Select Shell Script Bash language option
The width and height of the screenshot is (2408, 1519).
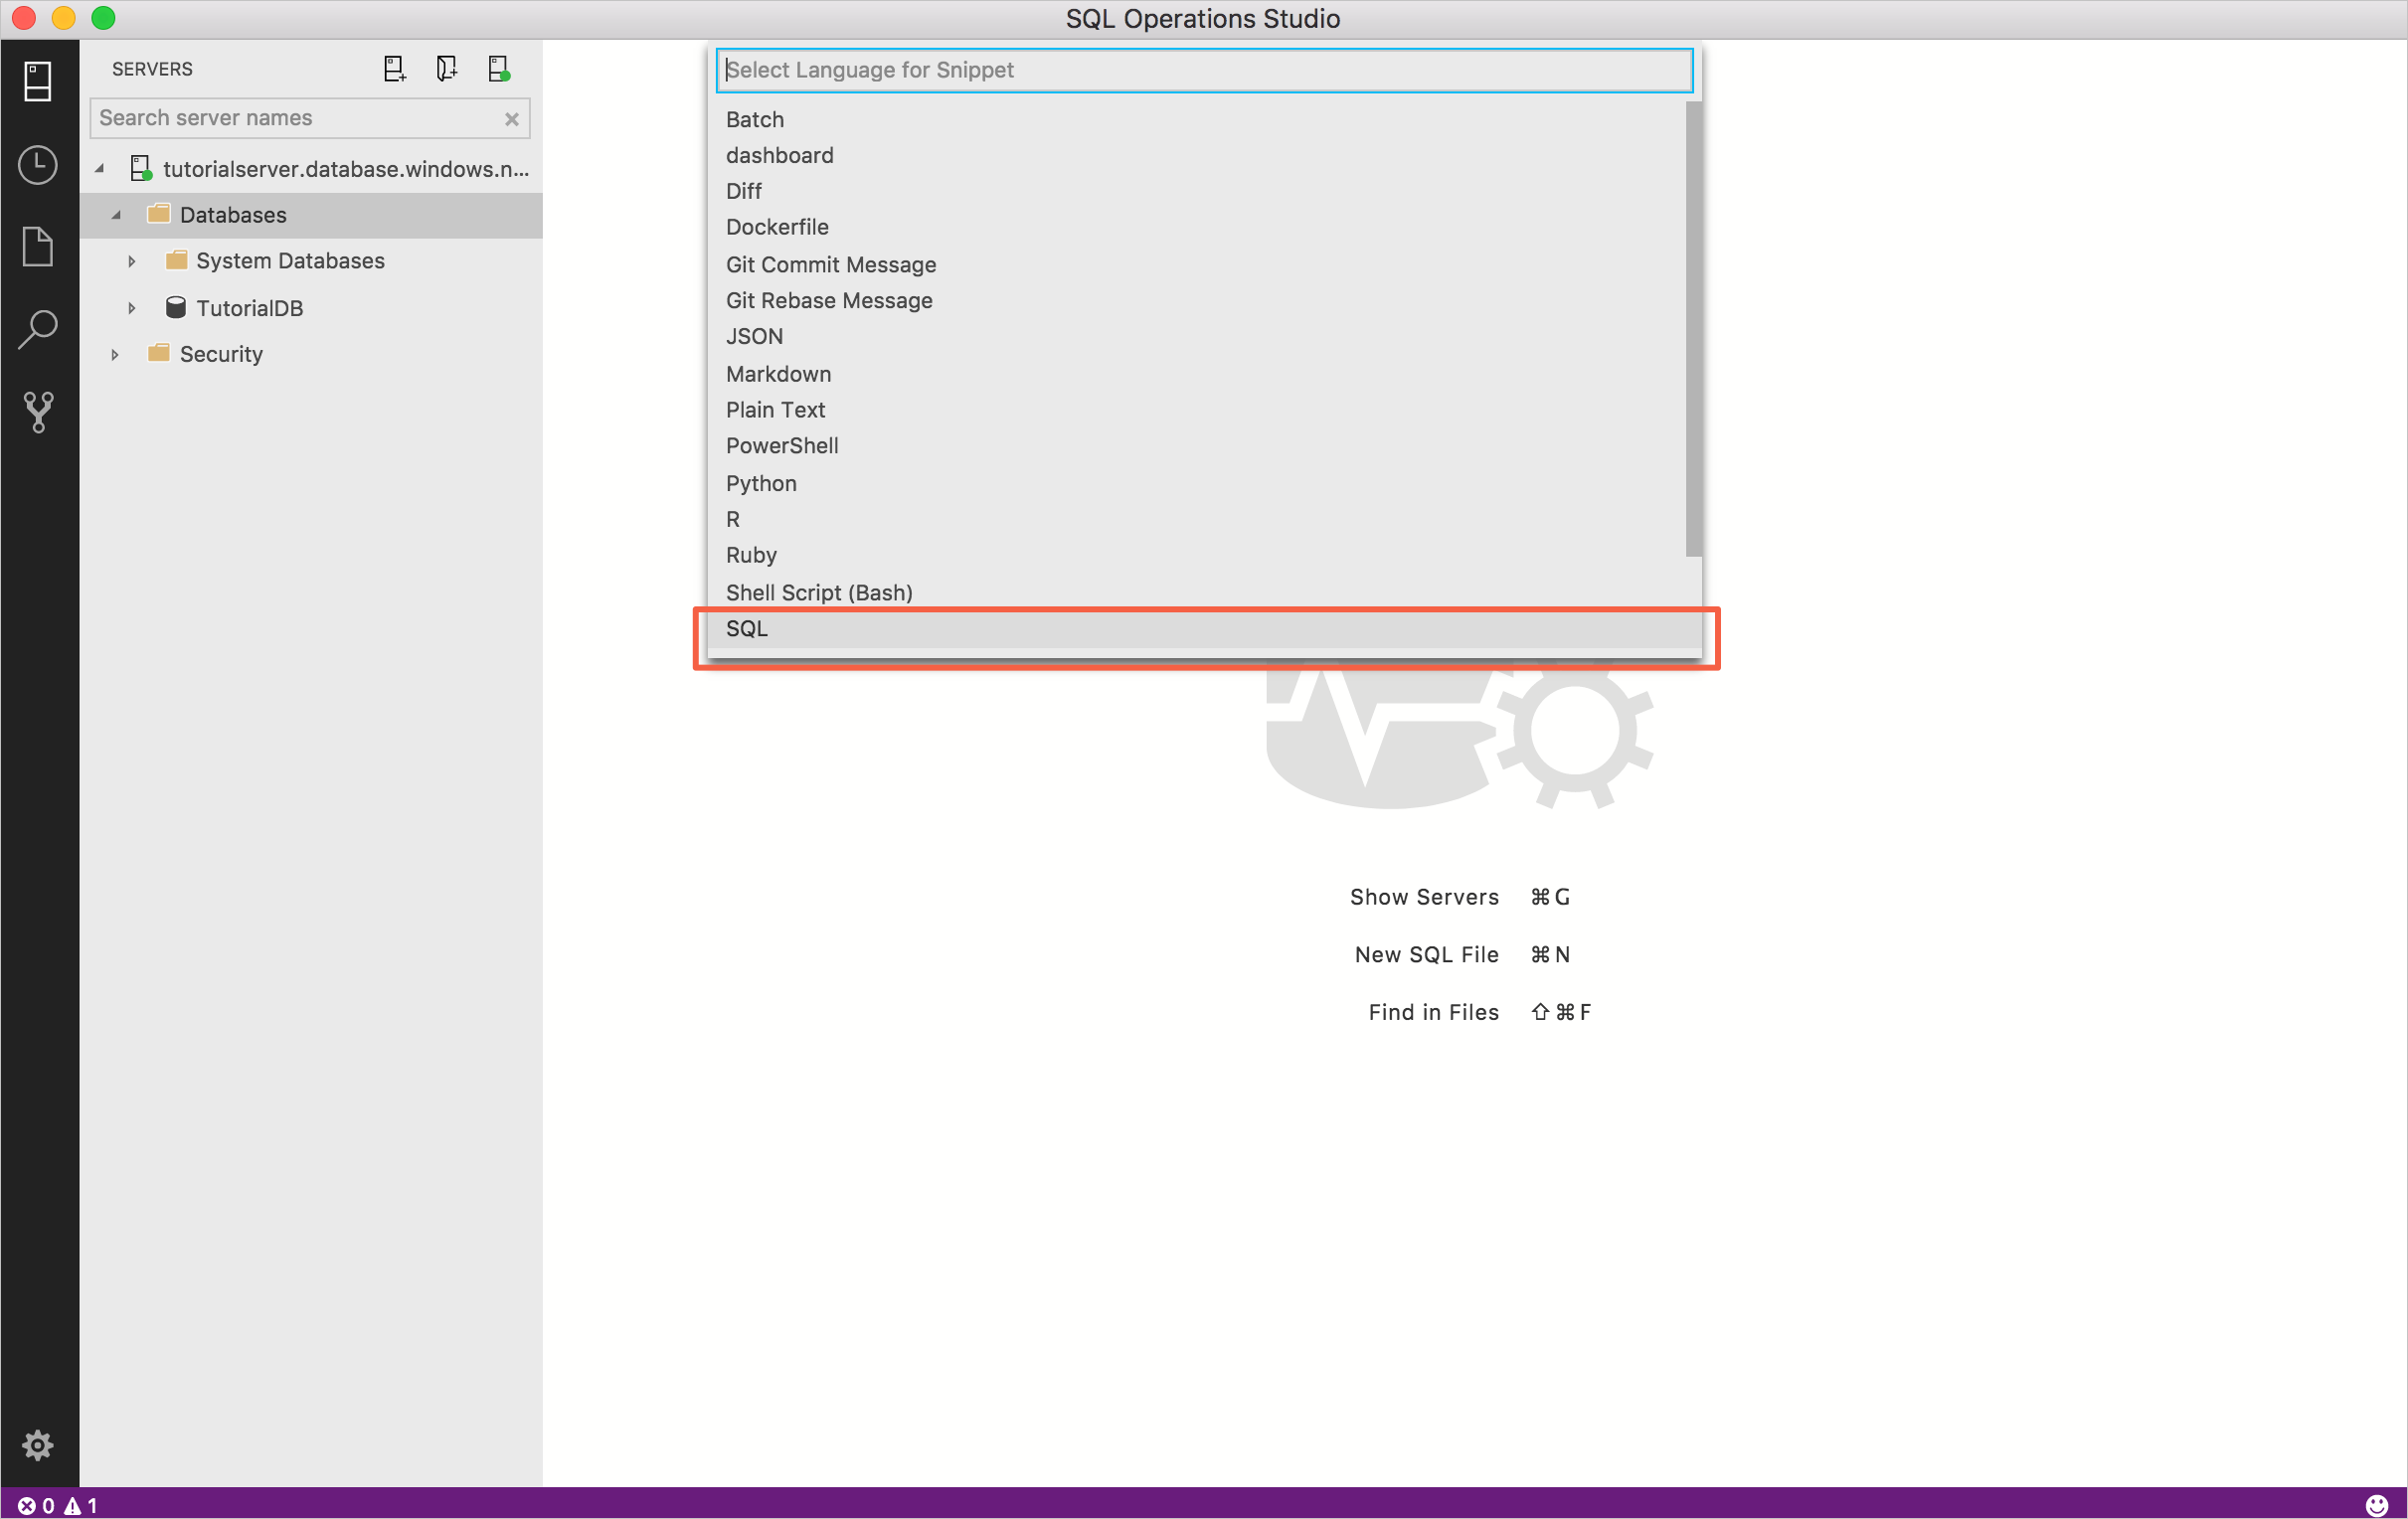pyautogui.click(x=819, y=591)
